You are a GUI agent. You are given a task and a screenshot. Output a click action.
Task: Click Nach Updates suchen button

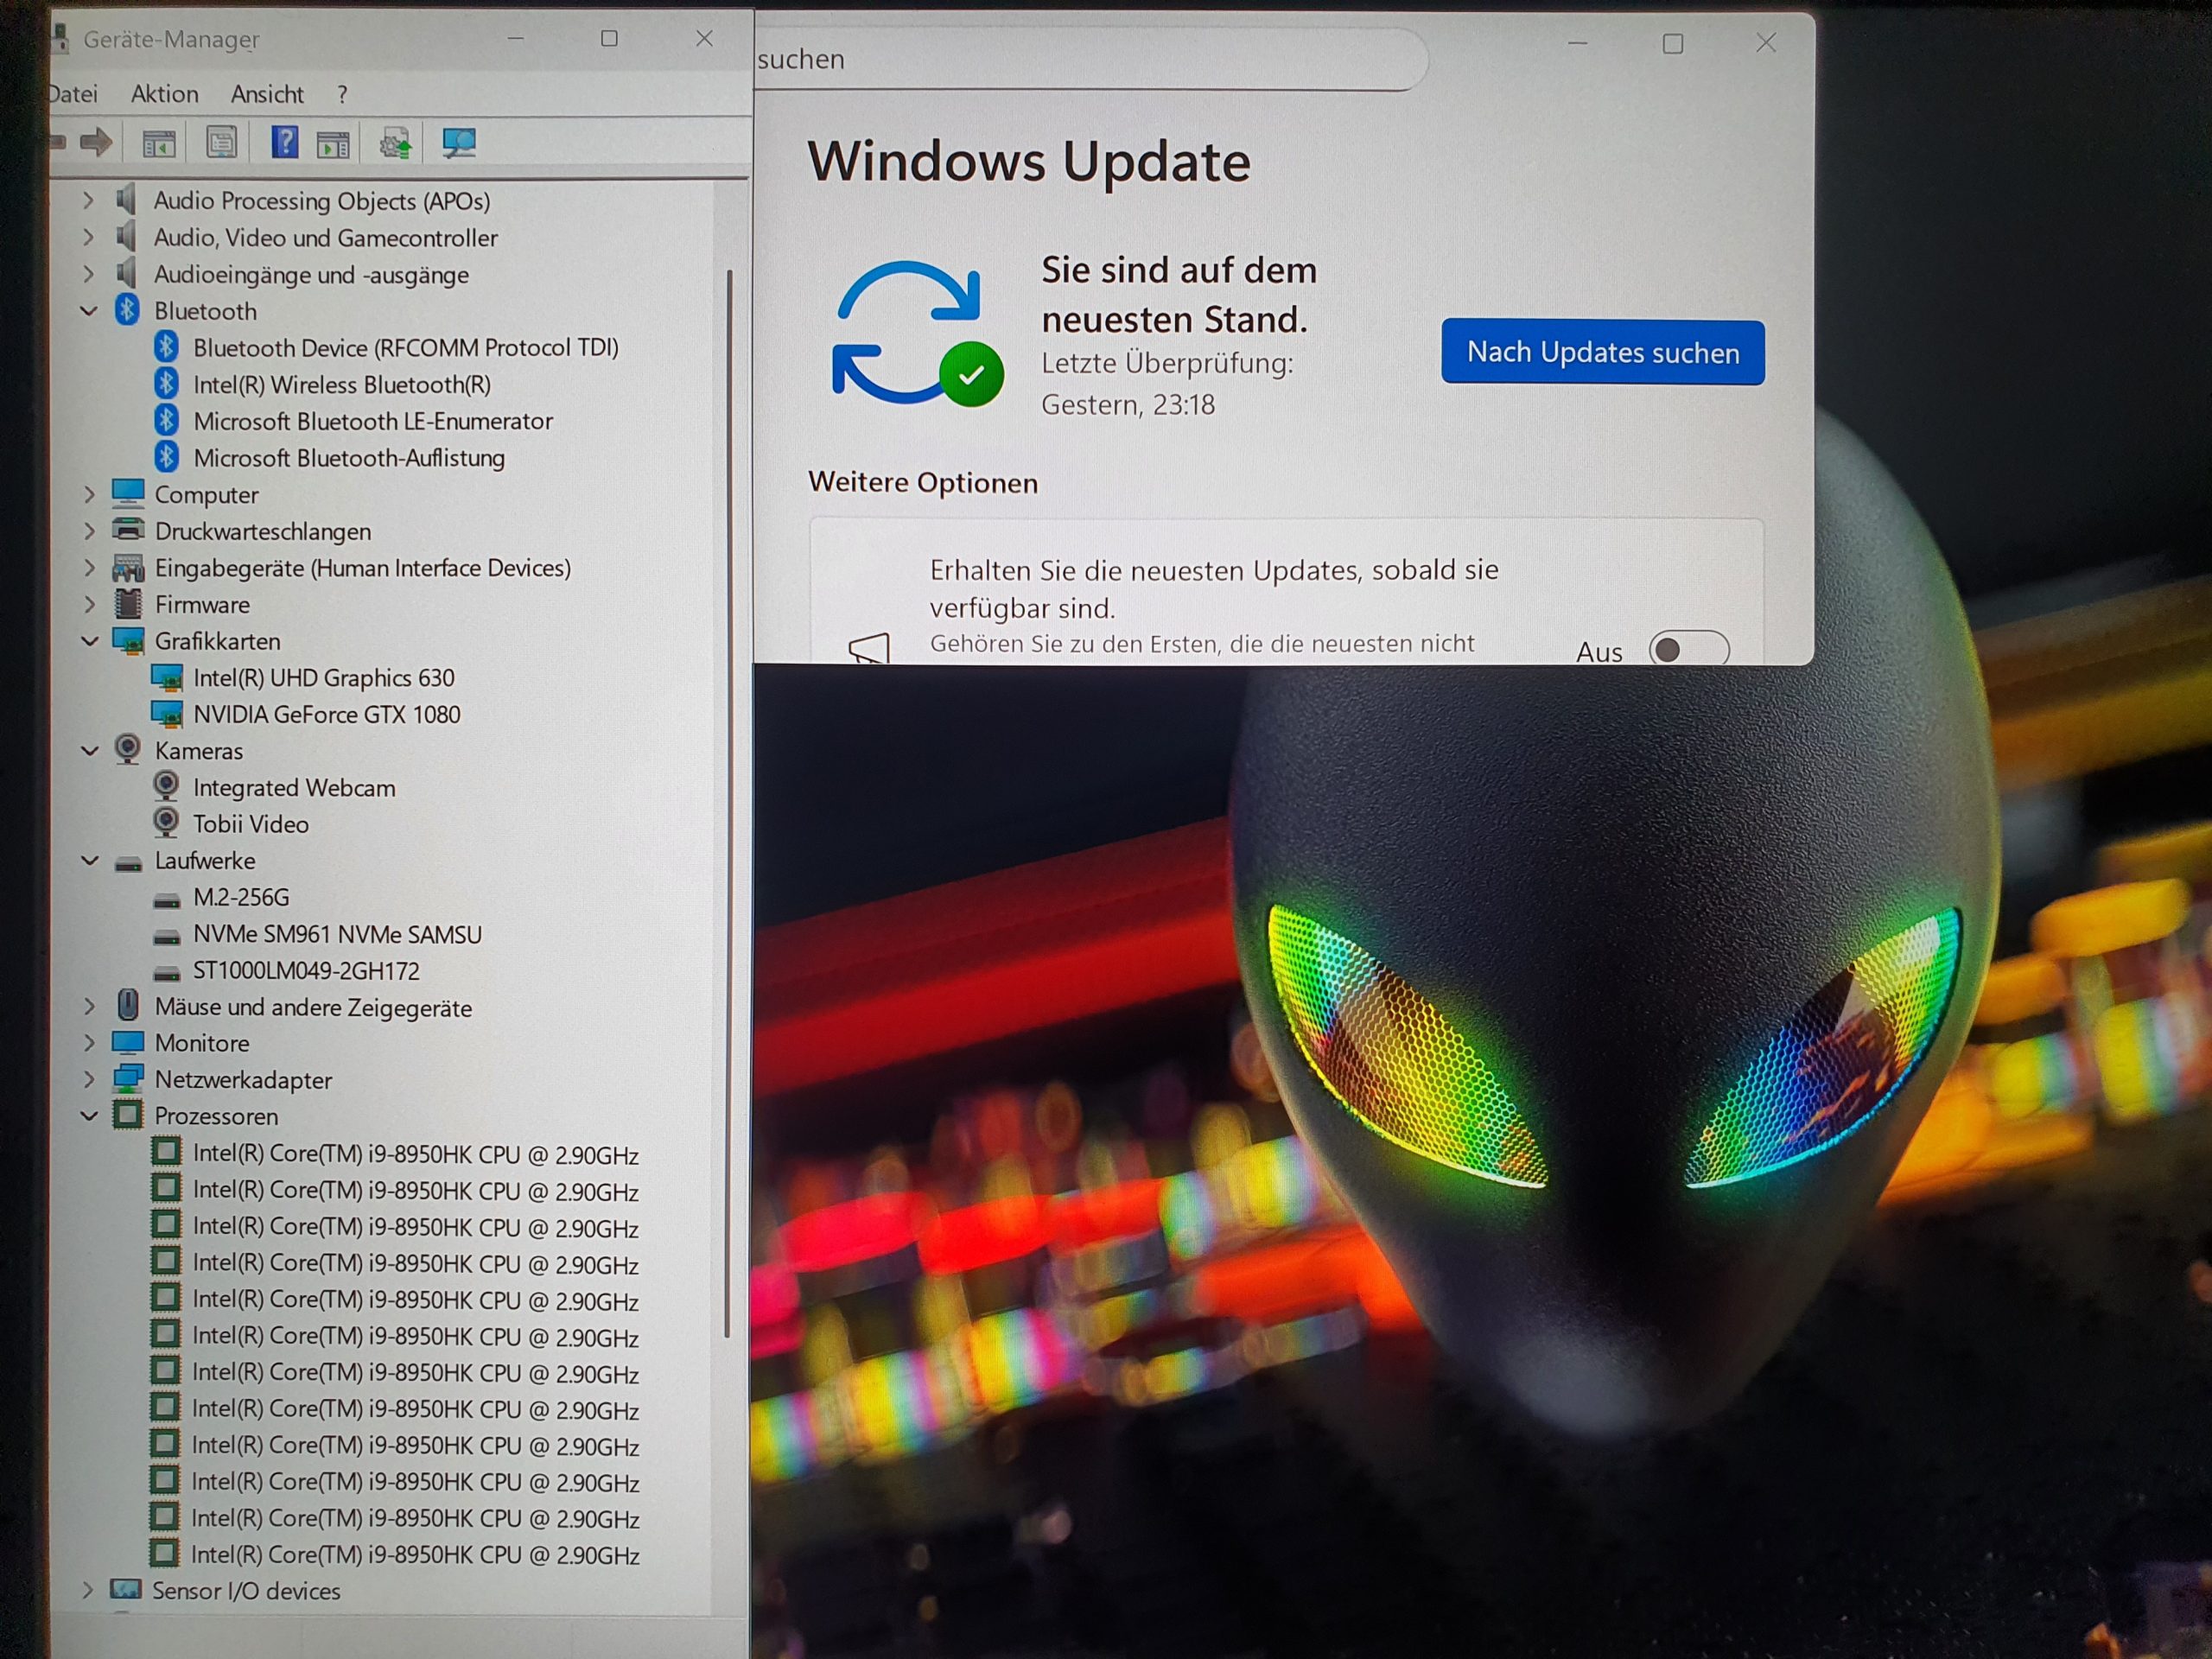1602,352
